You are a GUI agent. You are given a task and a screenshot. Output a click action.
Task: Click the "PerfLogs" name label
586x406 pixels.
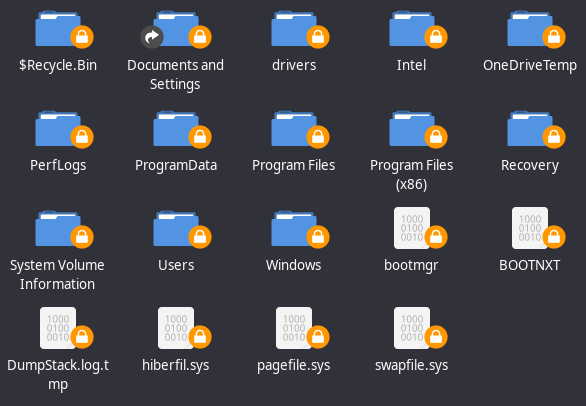(x=58, y=165)
